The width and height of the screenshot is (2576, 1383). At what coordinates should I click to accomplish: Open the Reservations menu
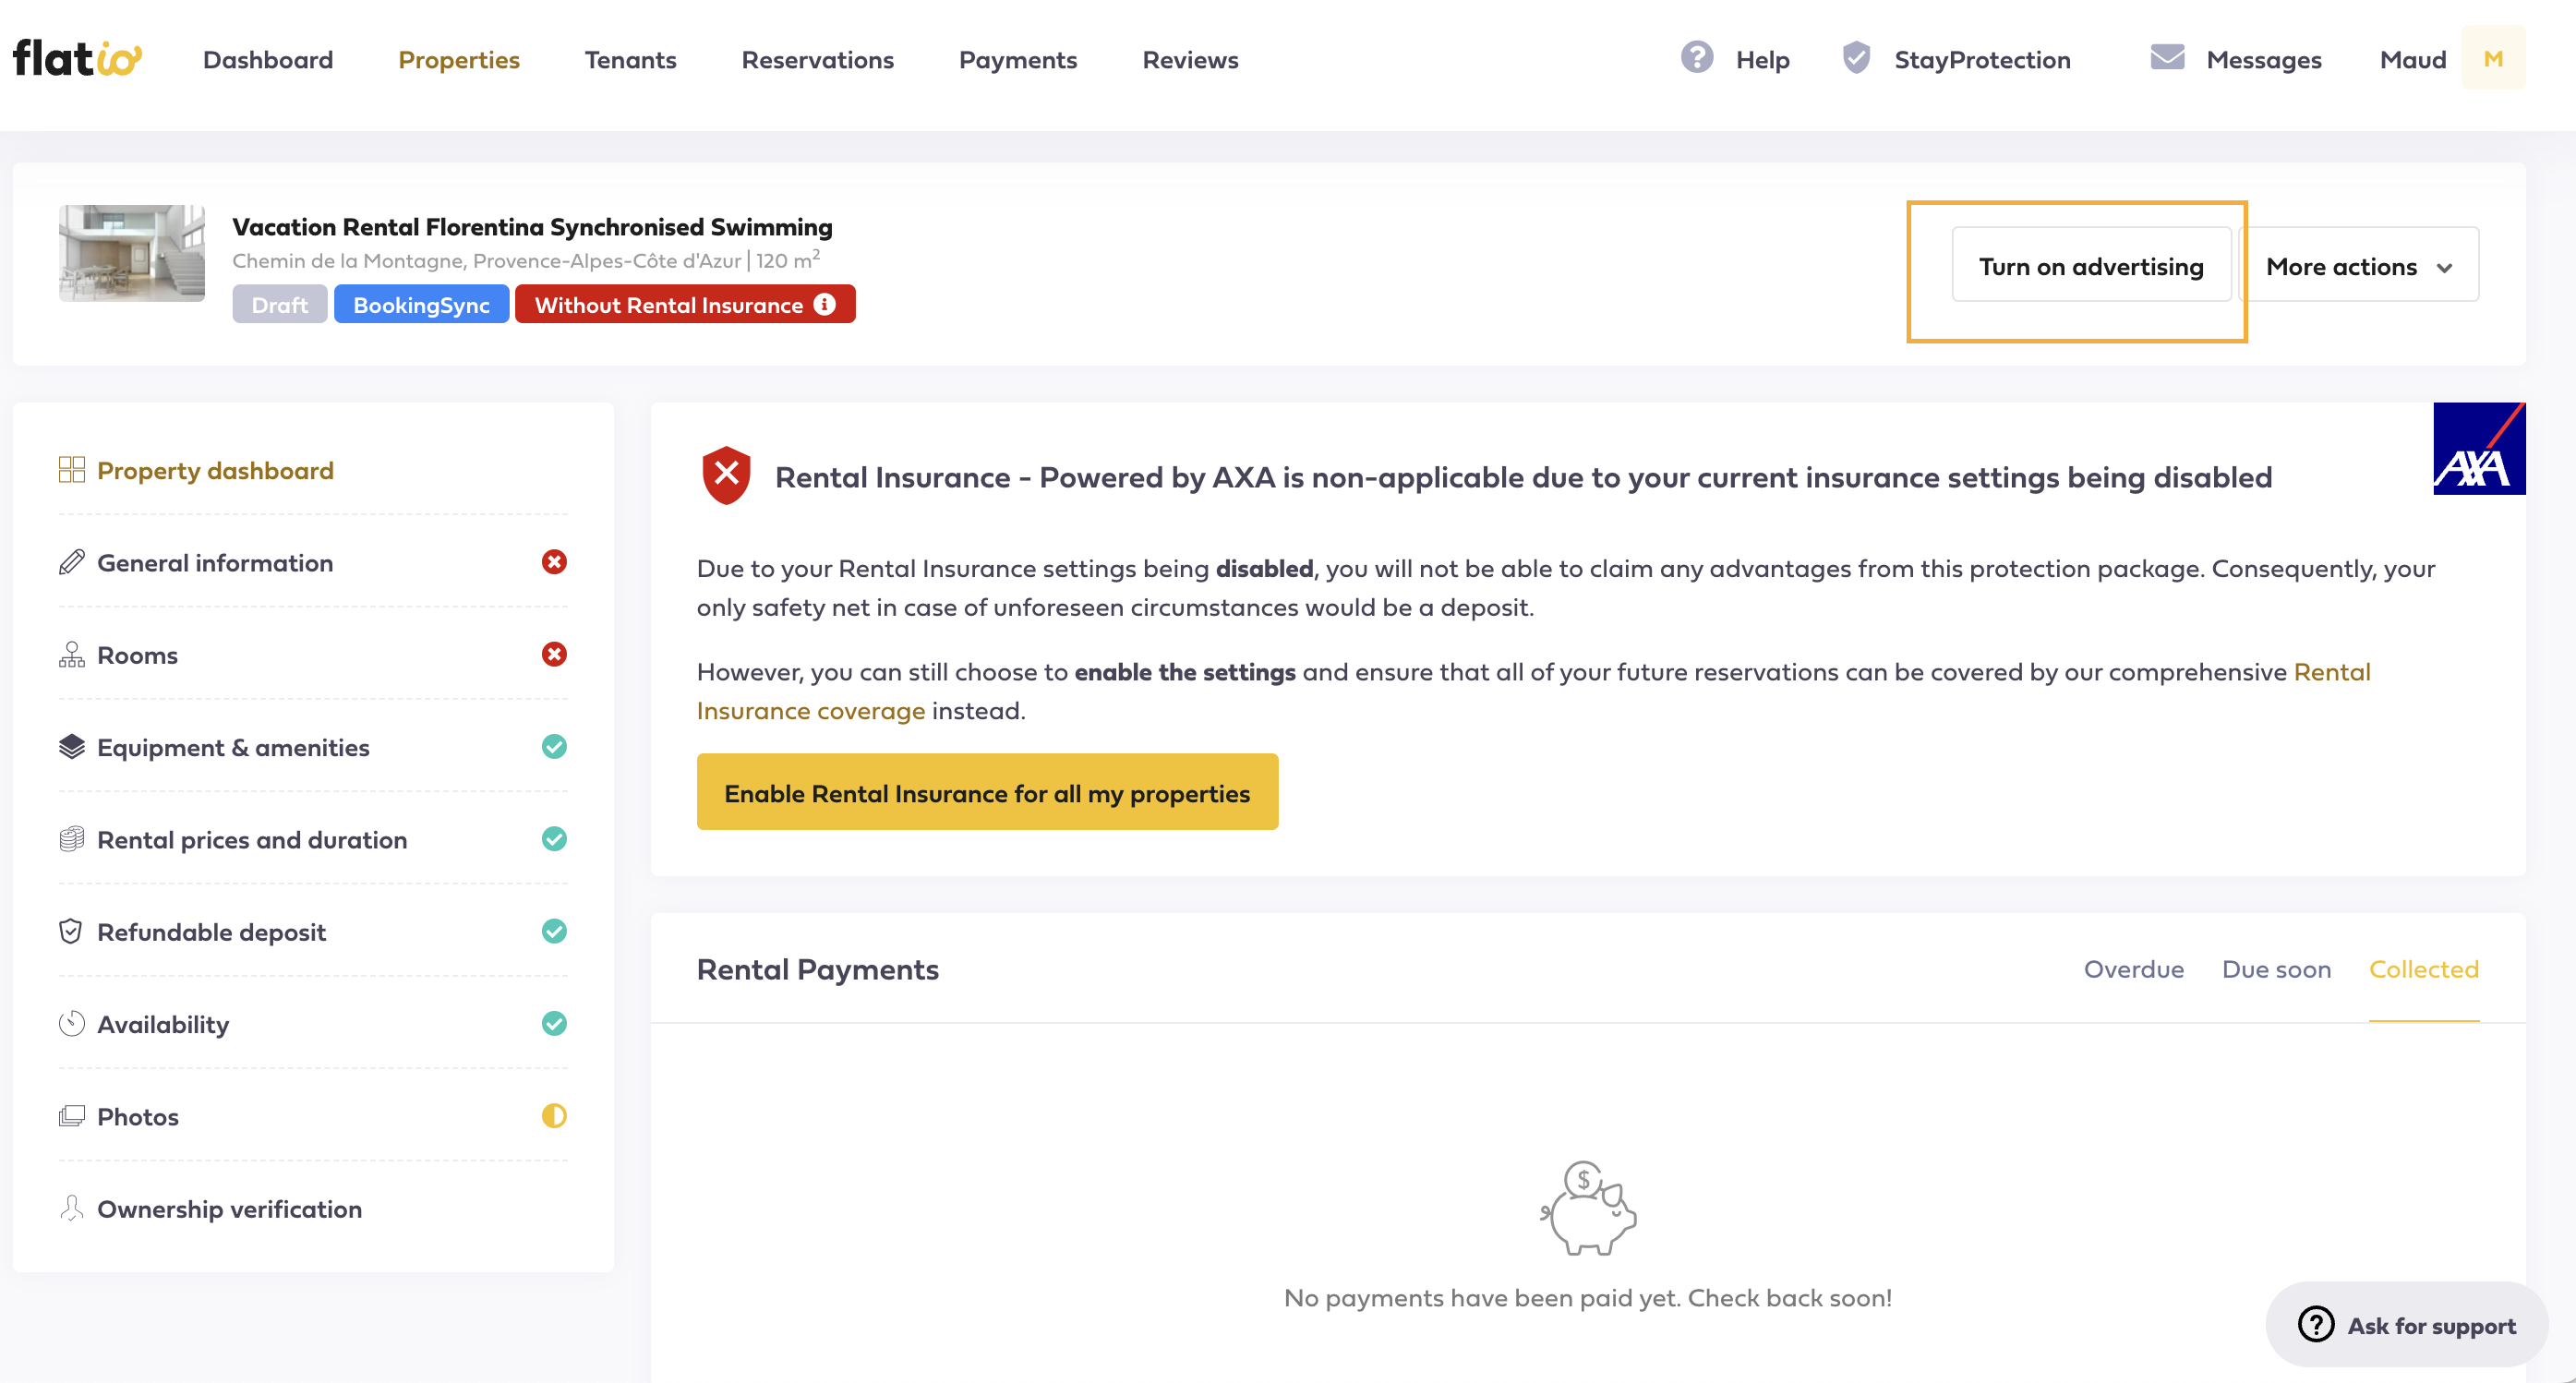tap(817, 60)
